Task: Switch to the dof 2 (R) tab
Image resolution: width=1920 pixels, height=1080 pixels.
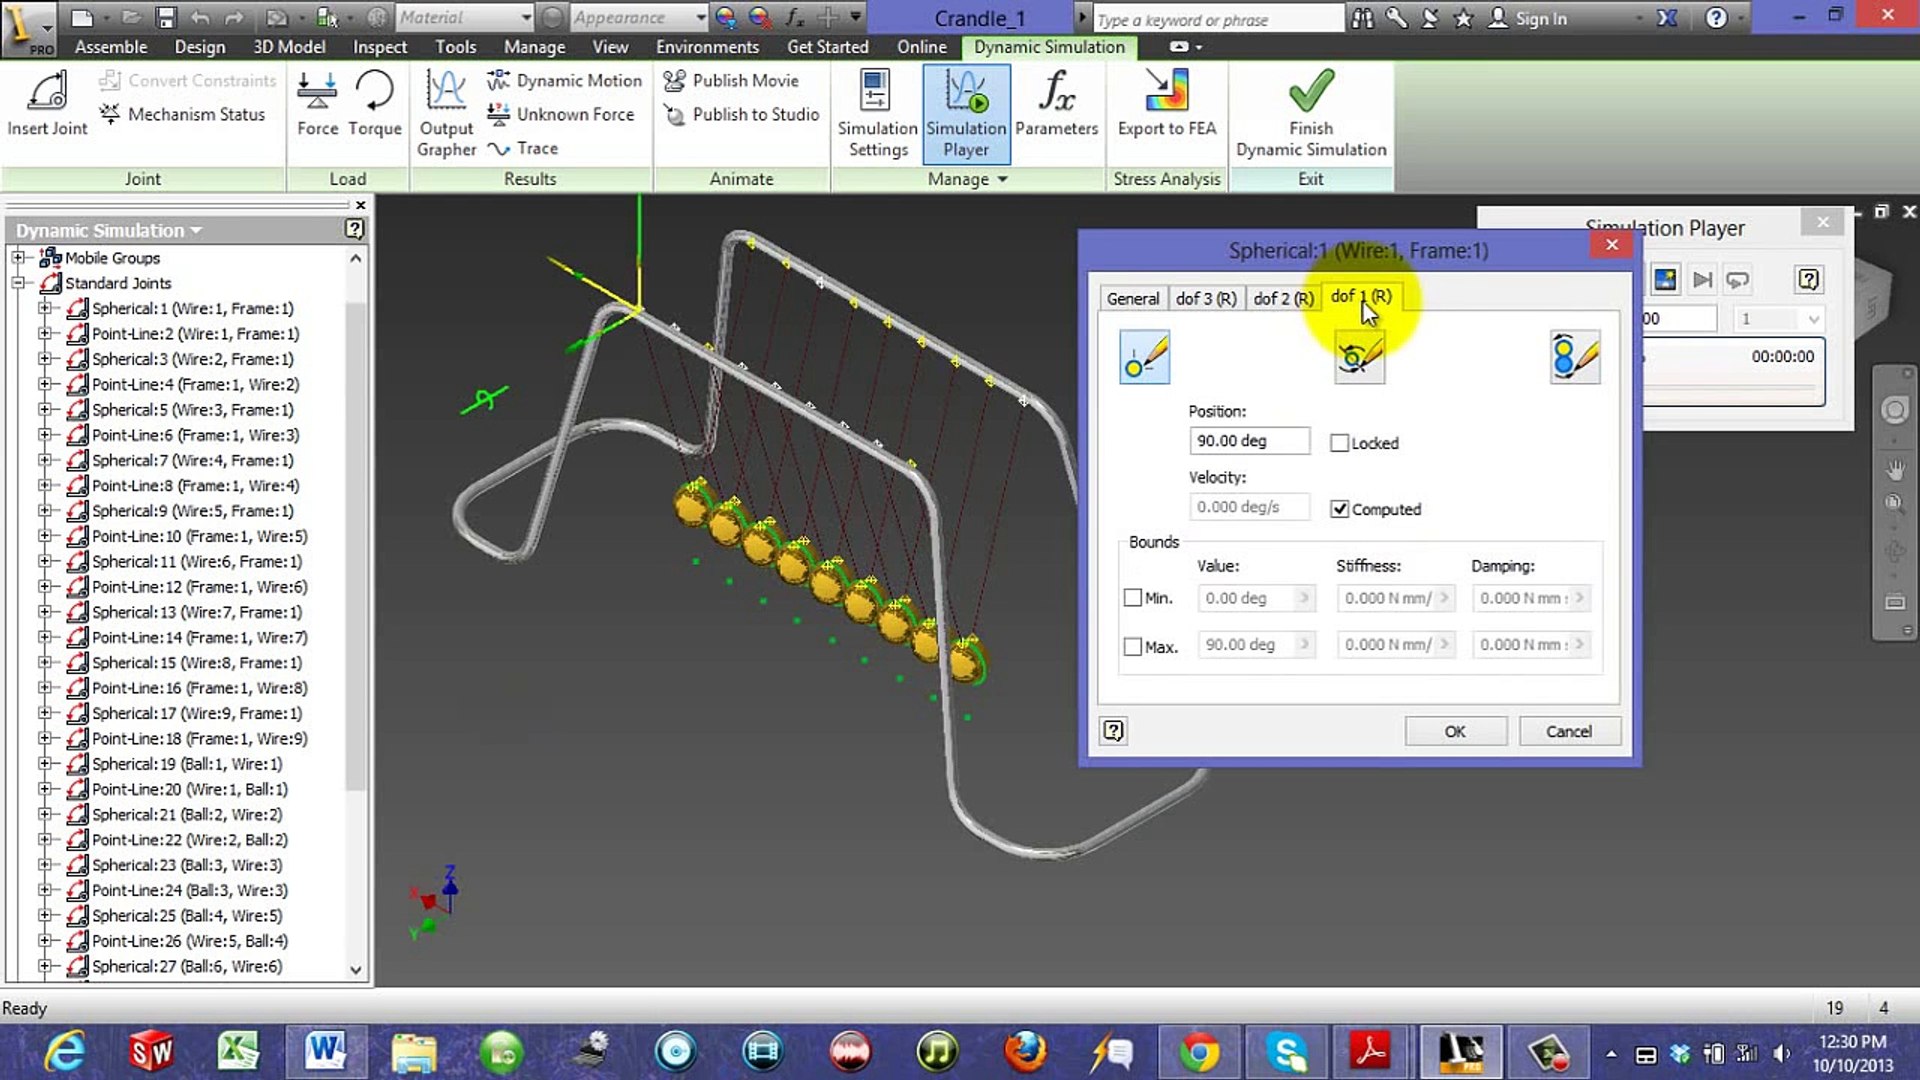Action: 1283,298
